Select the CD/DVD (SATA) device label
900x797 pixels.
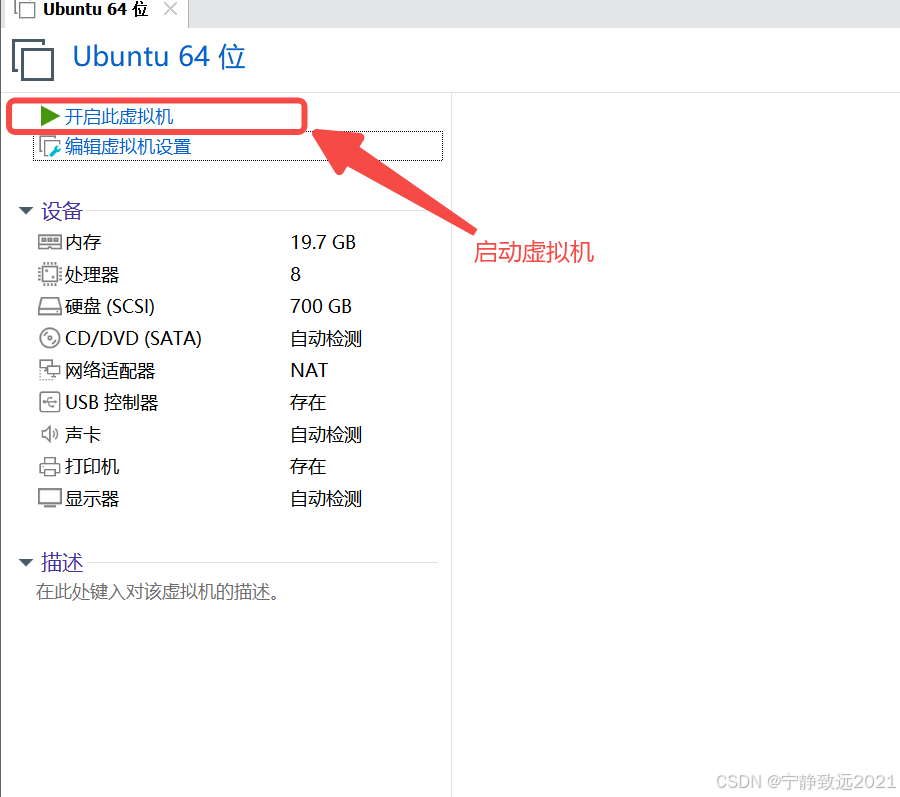click(133, 339)
